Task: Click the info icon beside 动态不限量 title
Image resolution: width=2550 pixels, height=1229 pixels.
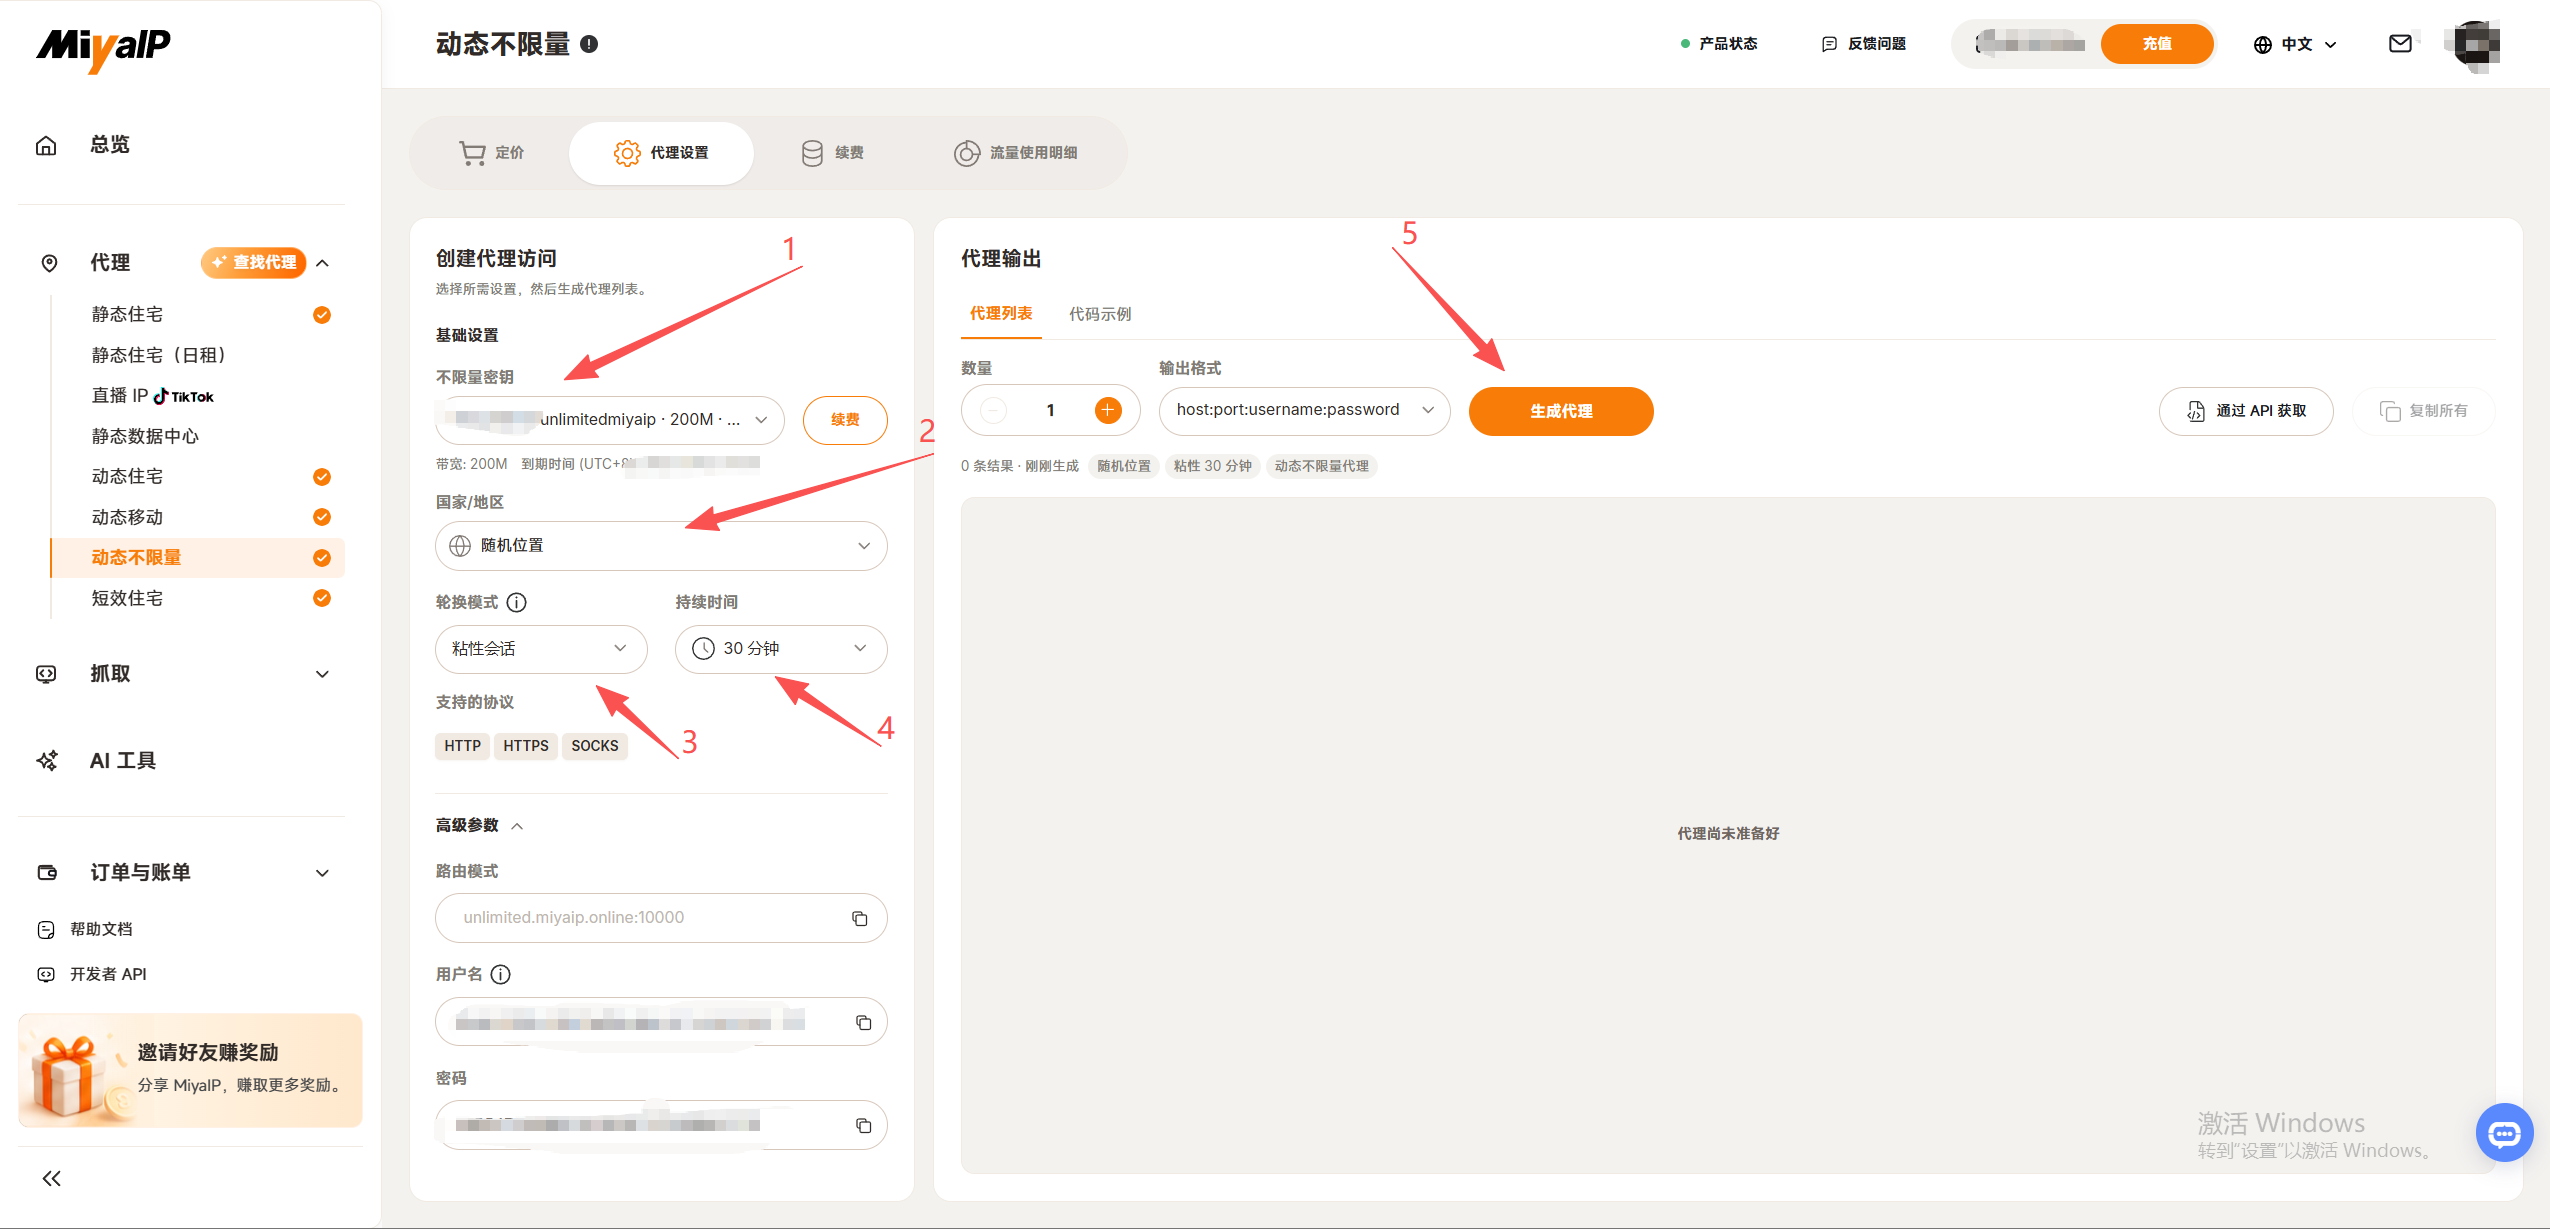Action: 589,44
